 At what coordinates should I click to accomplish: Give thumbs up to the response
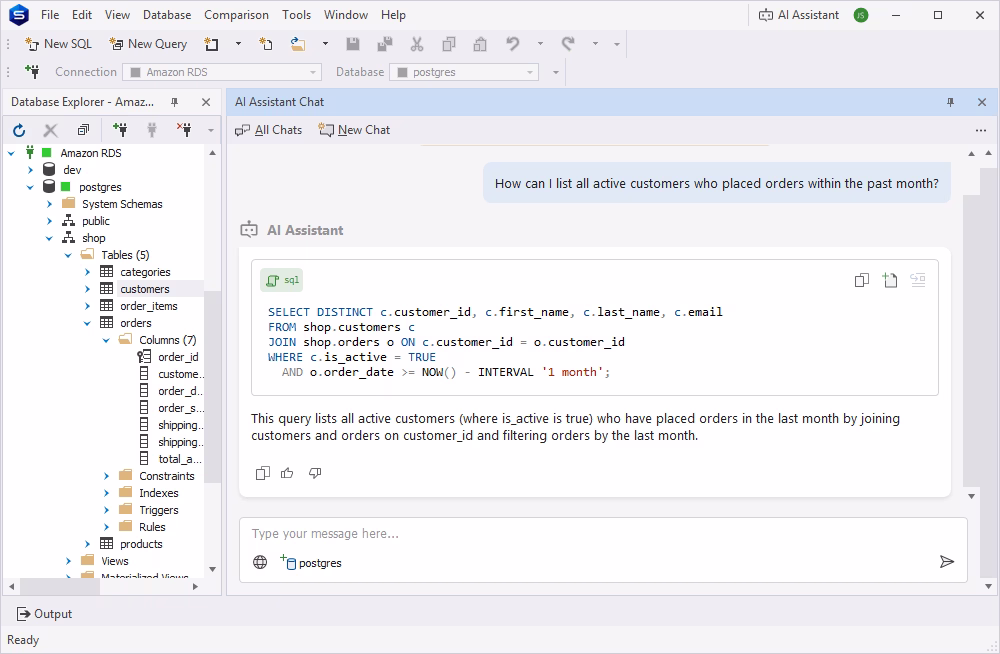(288, 473)
